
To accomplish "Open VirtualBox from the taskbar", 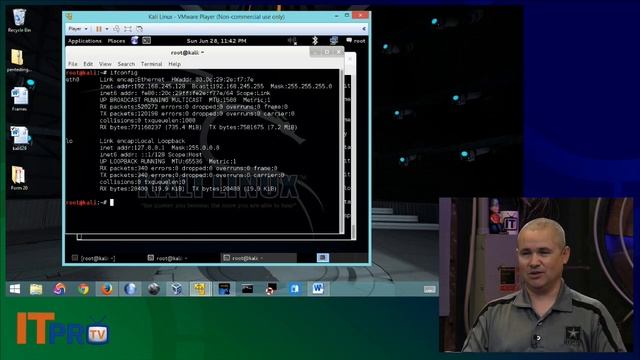I will click(177, 289).
